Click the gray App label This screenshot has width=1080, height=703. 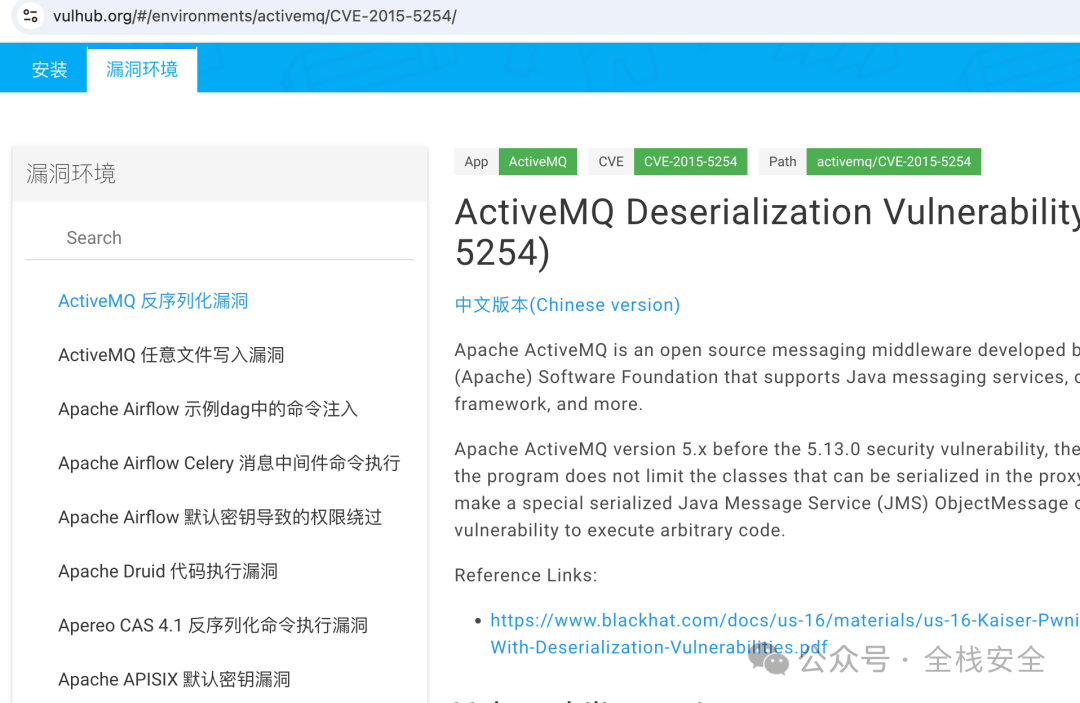476,162
